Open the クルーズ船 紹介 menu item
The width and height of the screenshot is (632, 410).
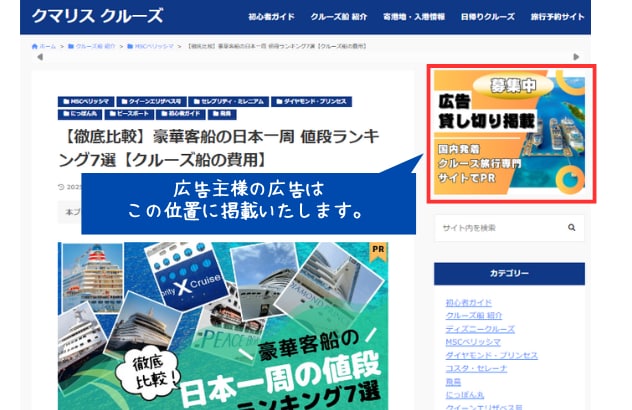(339, 17)
